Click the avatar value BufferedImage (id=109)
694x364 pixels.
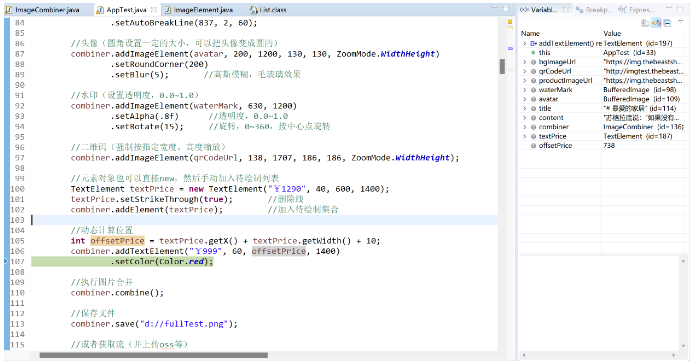(x=641, y=99)
